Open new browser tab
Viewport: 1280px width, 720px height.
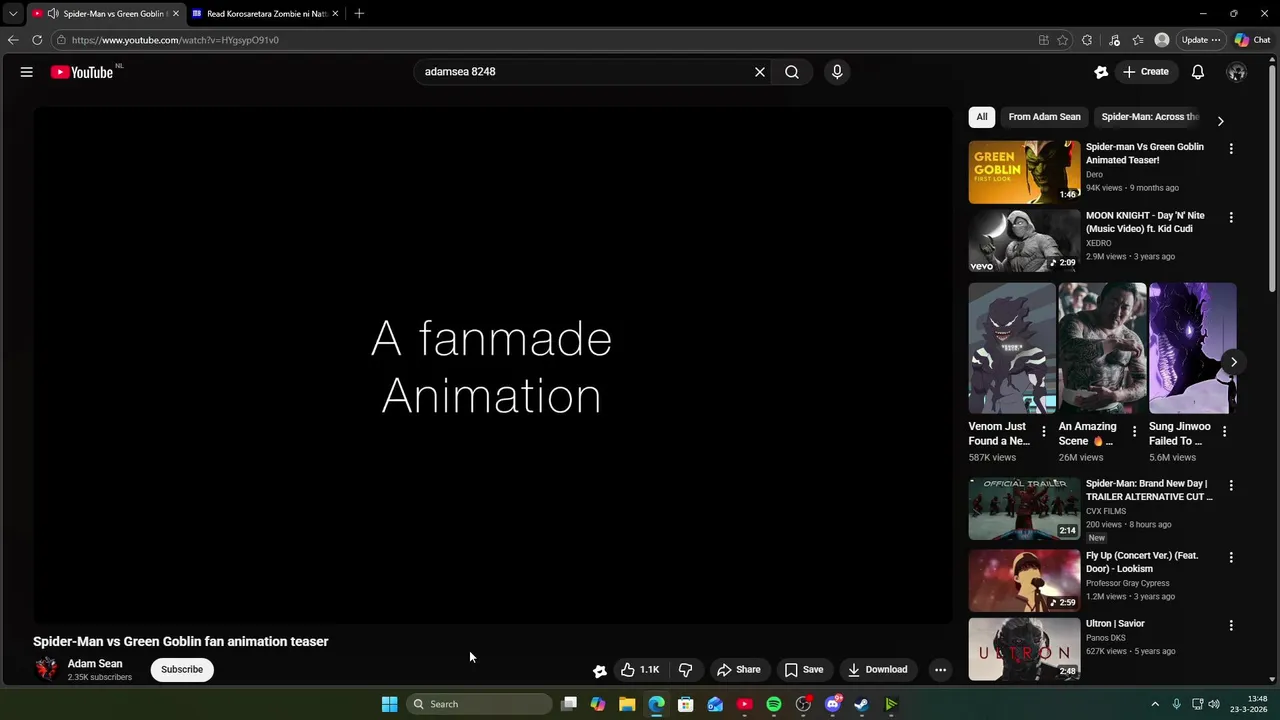[x=359, y=14]
